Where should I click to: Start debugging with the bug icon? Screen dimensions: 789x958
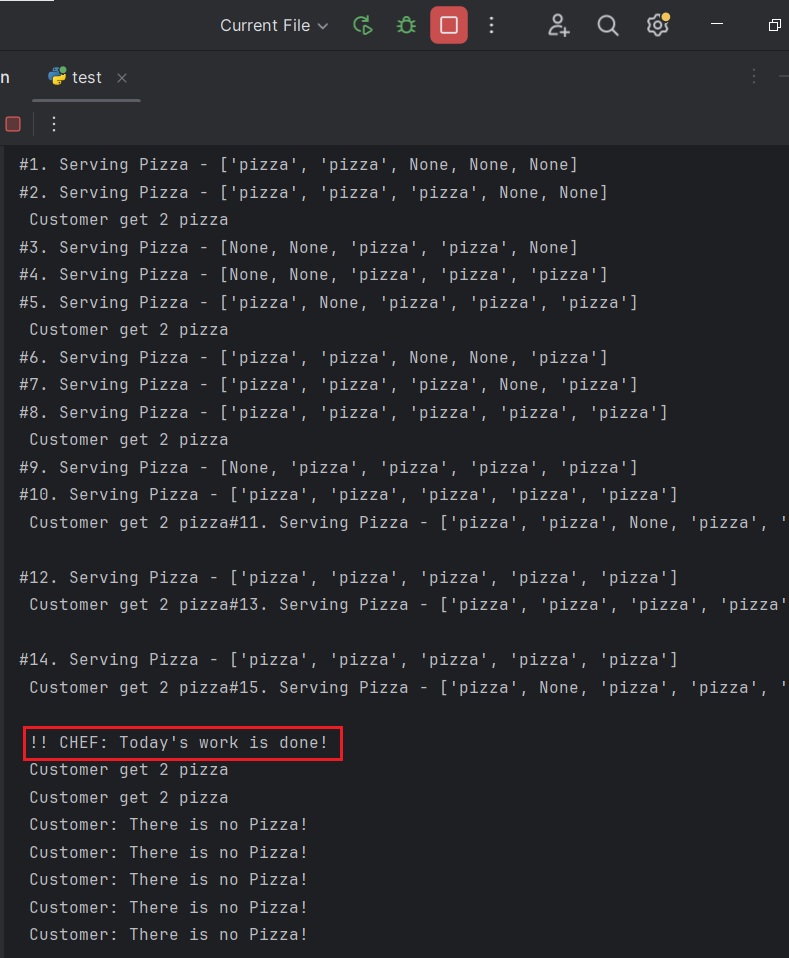pyautogui.click(x=406, y=26)
